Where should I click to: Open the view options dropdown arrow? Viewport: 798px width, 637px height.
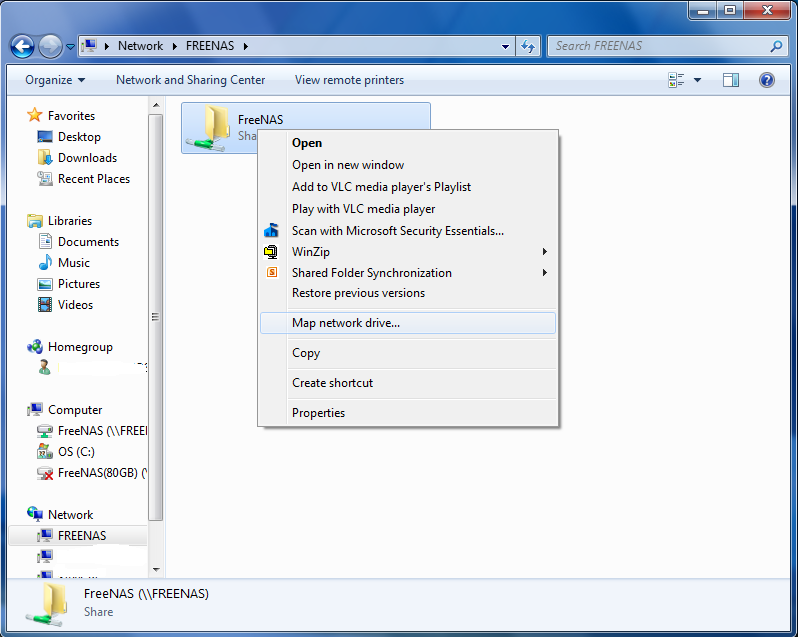point(697,80)
